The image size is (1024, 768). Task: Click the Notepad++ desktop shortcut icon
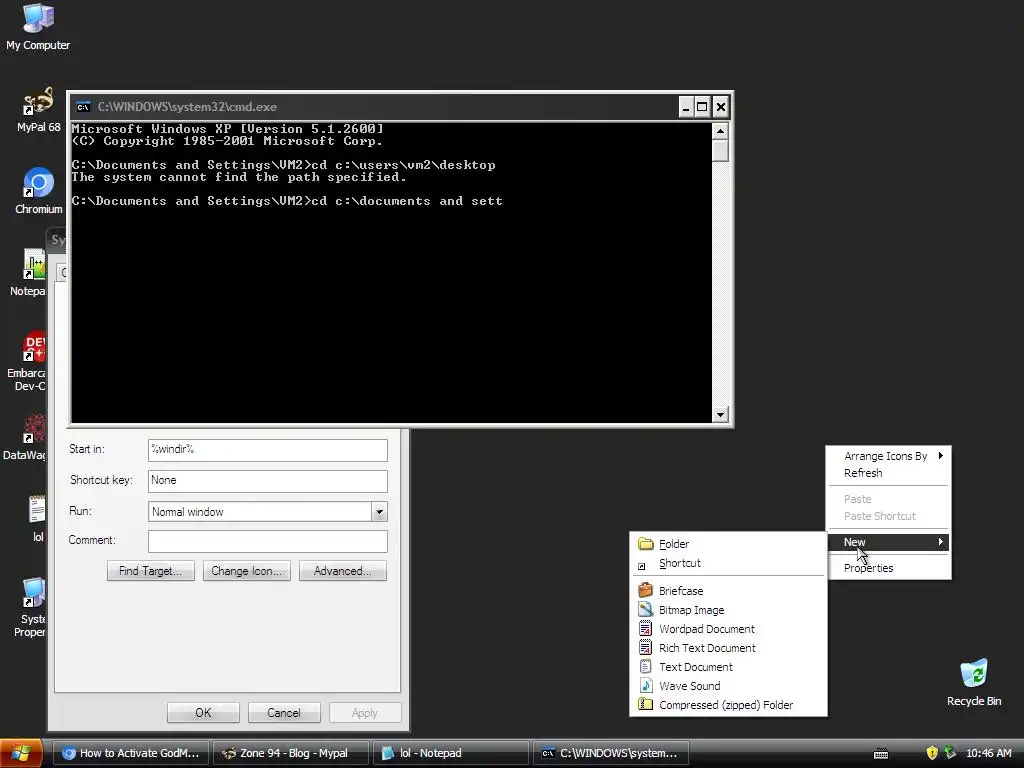click(x=29, y=273)
